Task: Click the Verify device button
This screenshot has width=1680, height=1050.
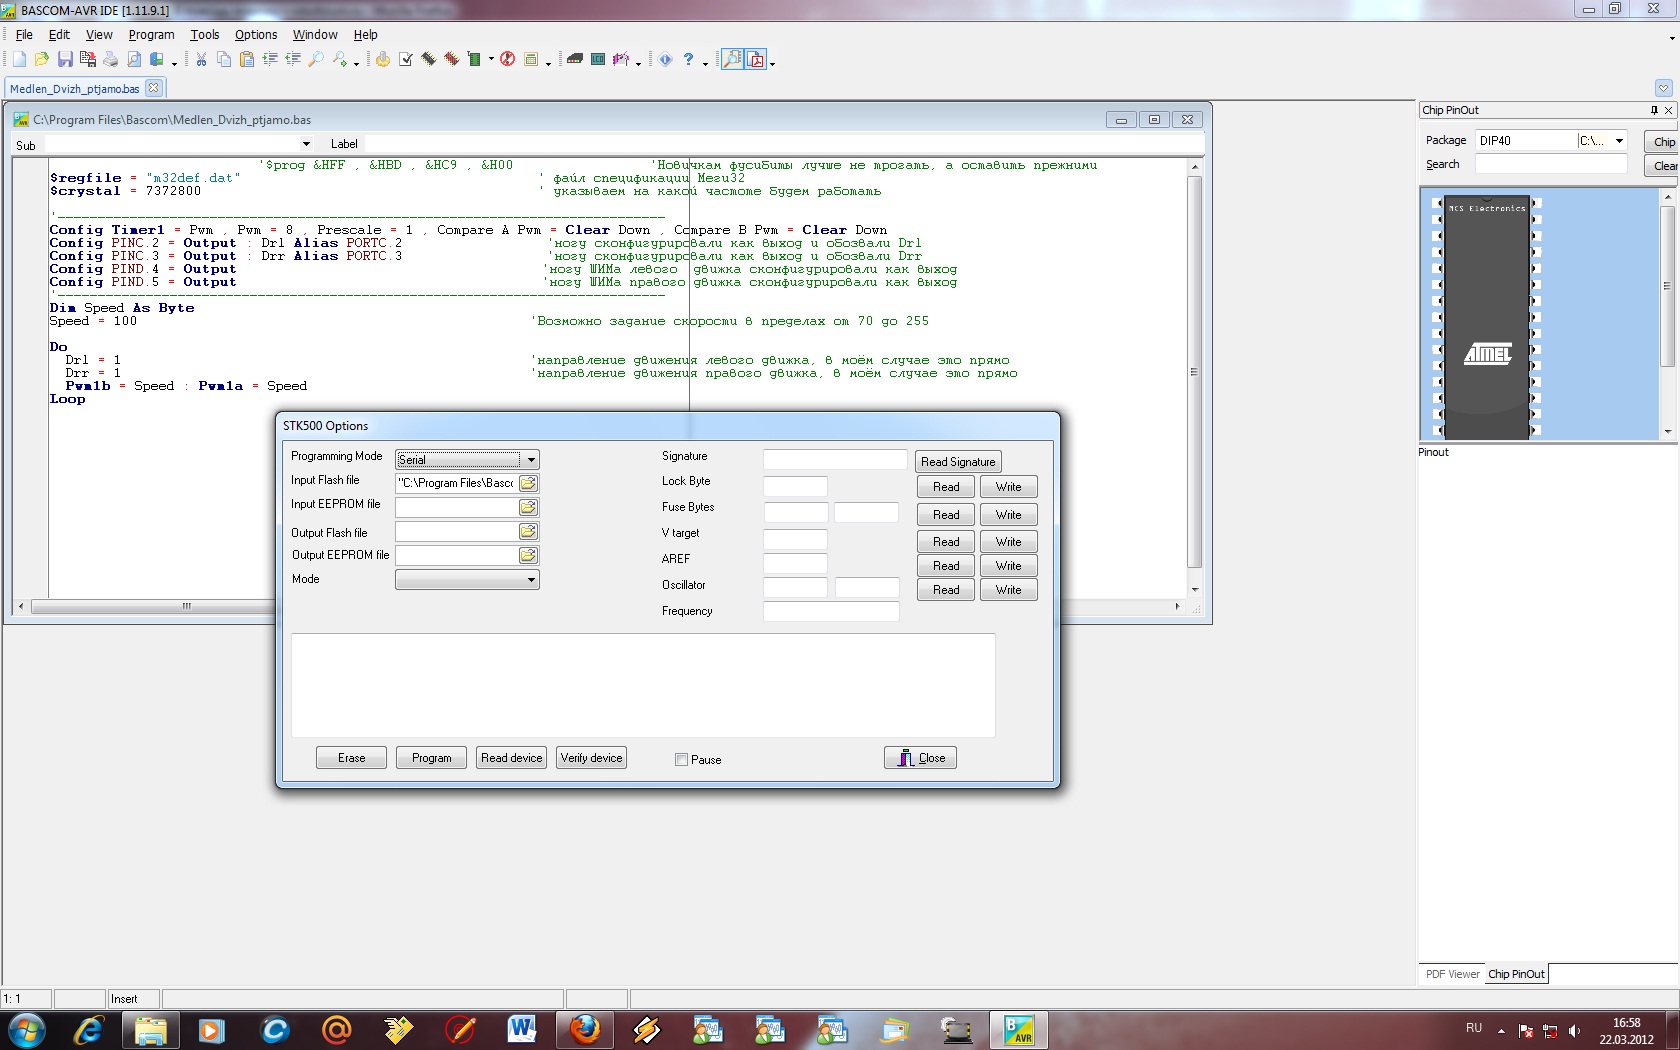Action: (x=591, y=758)
